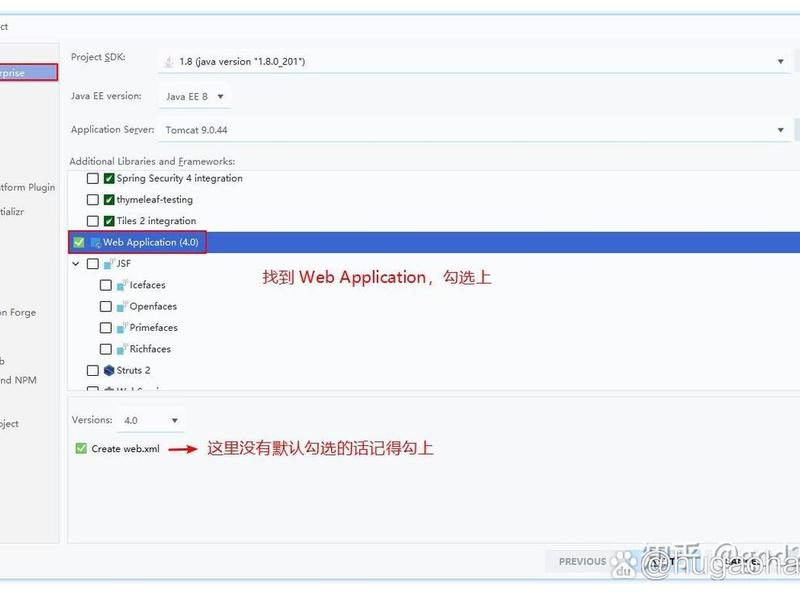Tick the Openfaces checkbox

click(x=106, y=307)
